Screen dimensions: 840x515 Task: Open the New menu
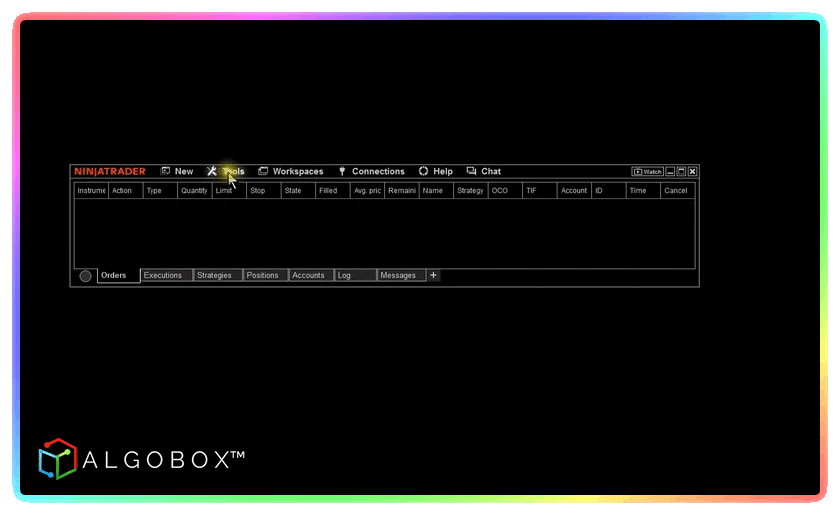(177, 172)
